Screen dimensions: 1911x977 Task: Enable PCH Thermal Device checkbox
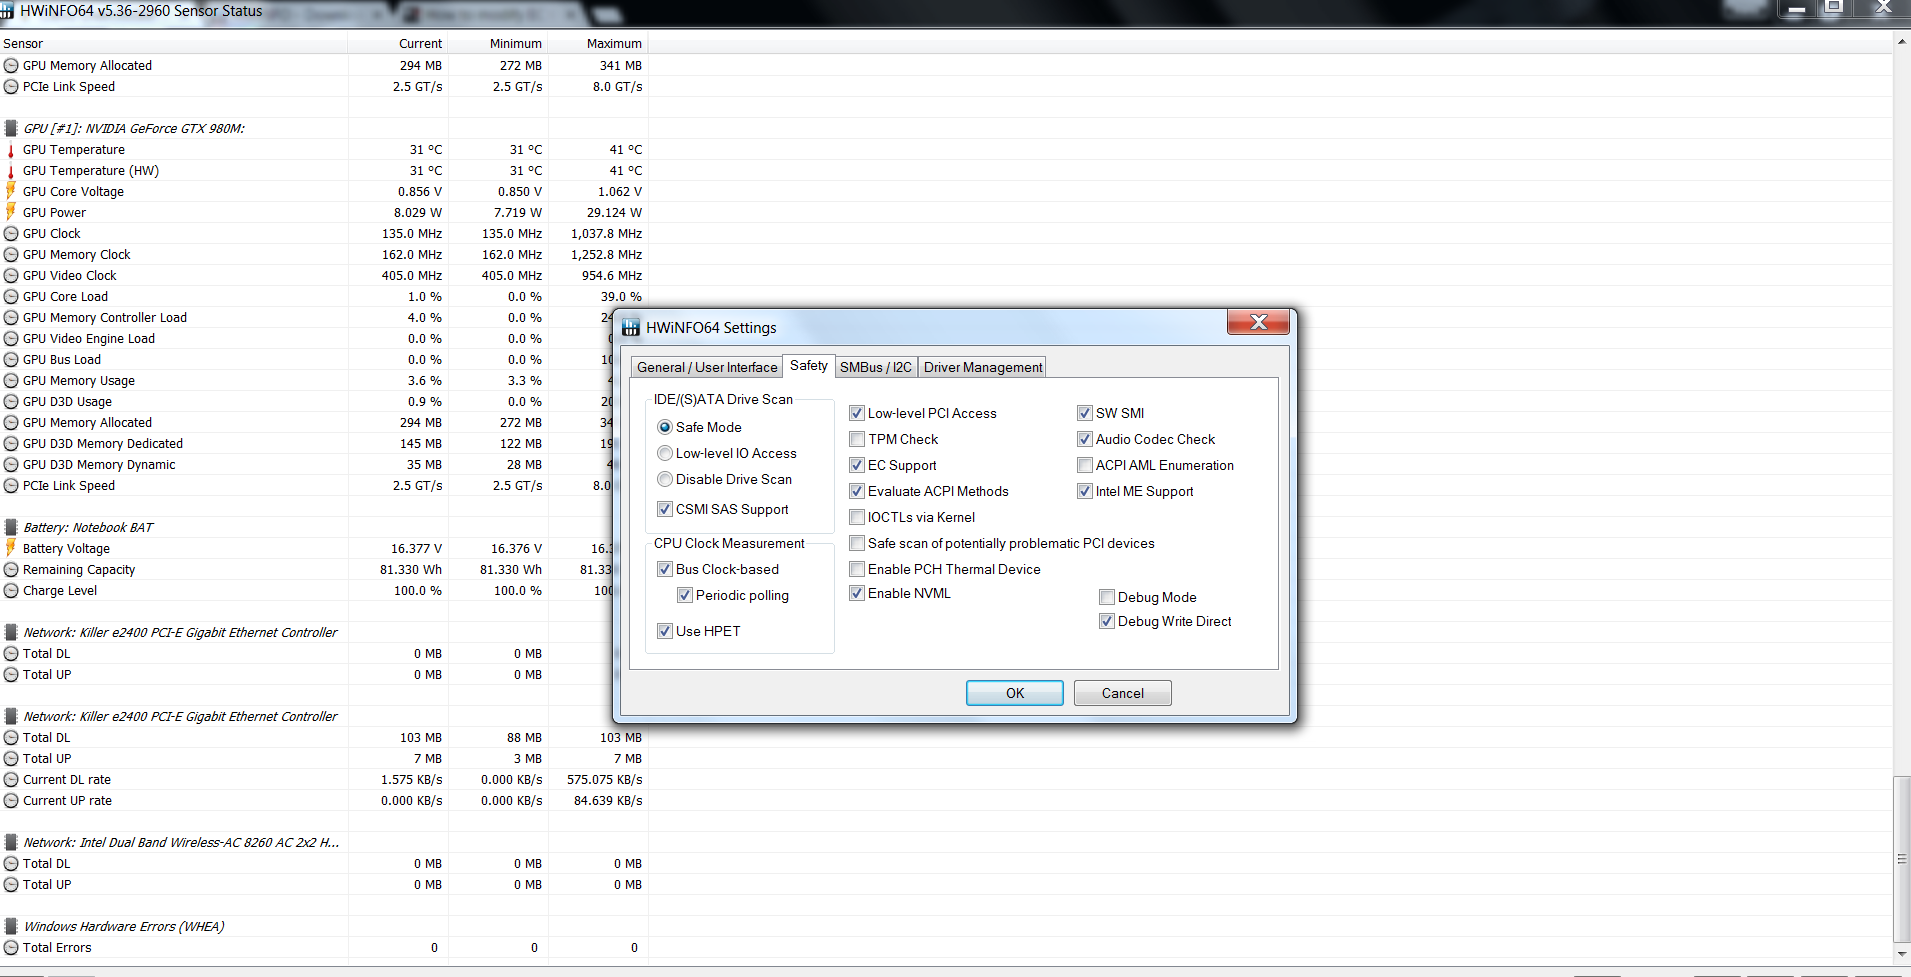pos(857,569)
